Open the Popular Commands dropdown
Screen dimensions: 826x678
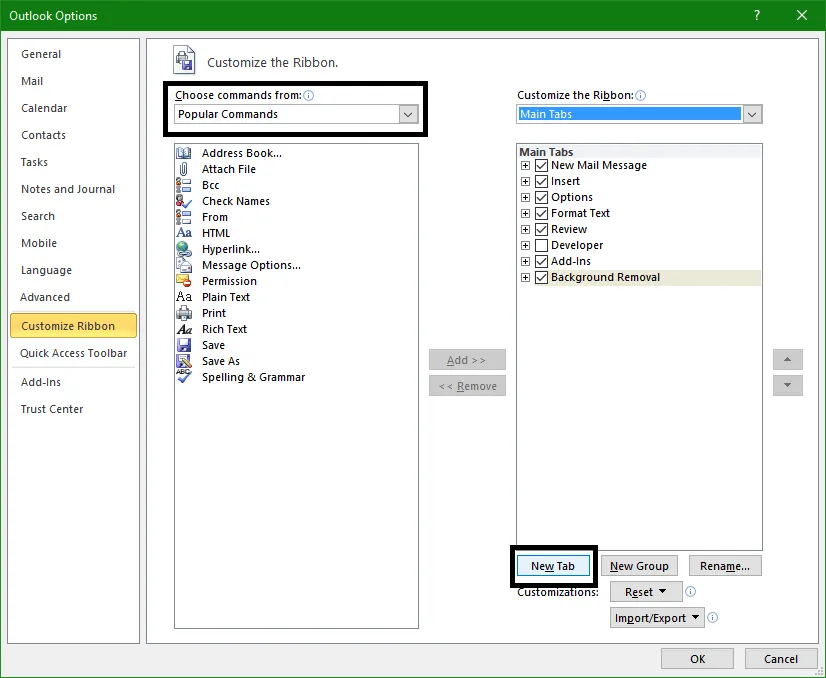point(408,114)
